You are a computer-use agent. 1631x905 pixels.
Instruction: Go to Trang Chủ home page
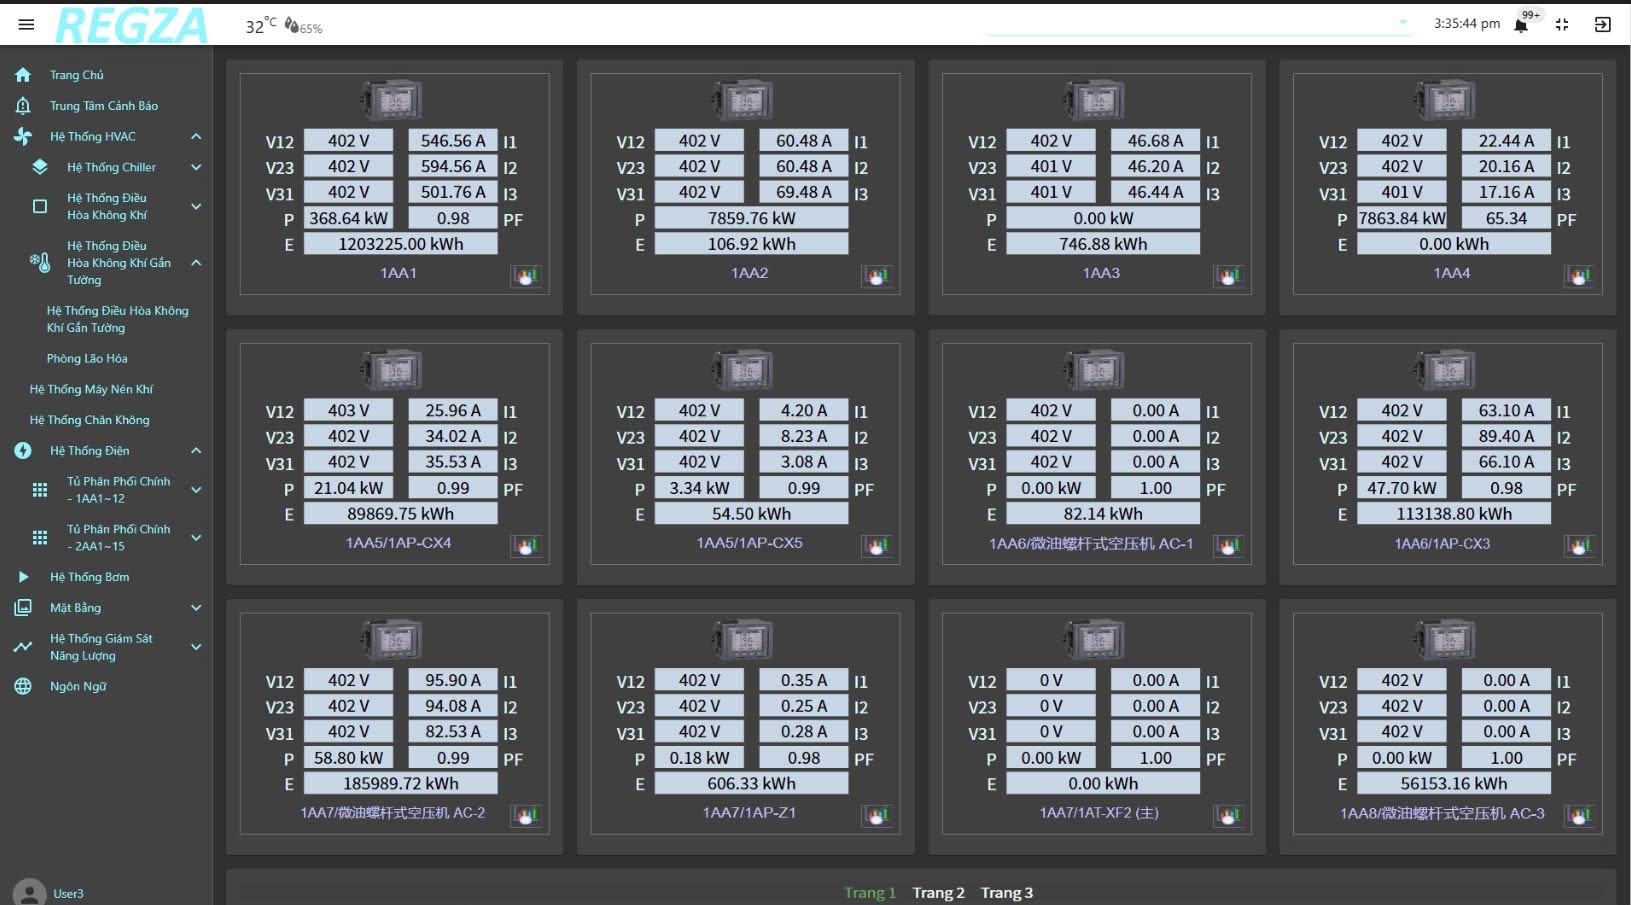[76, 75]
